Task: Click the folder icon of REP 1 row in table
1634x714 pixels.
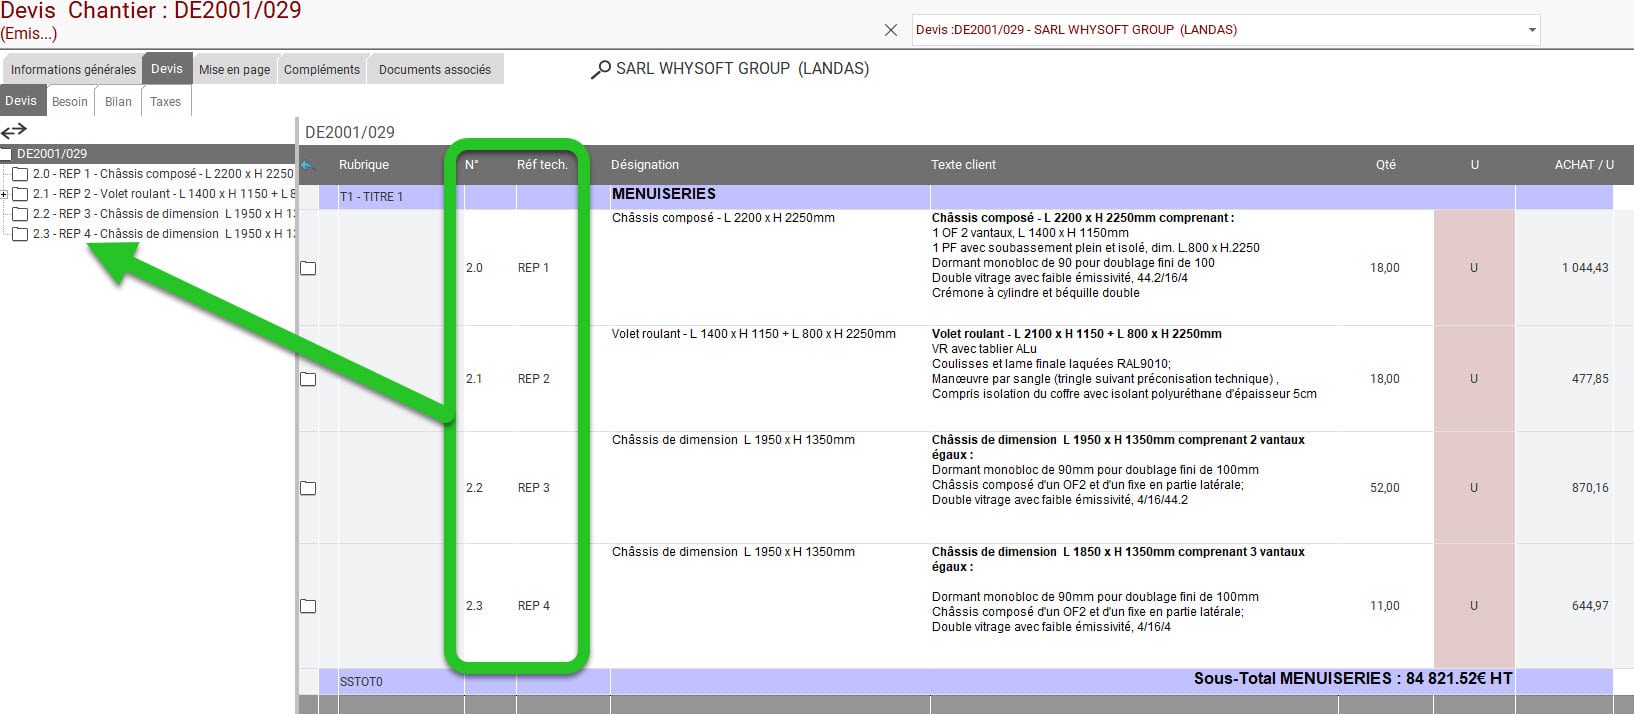Action: click(308, 268)
